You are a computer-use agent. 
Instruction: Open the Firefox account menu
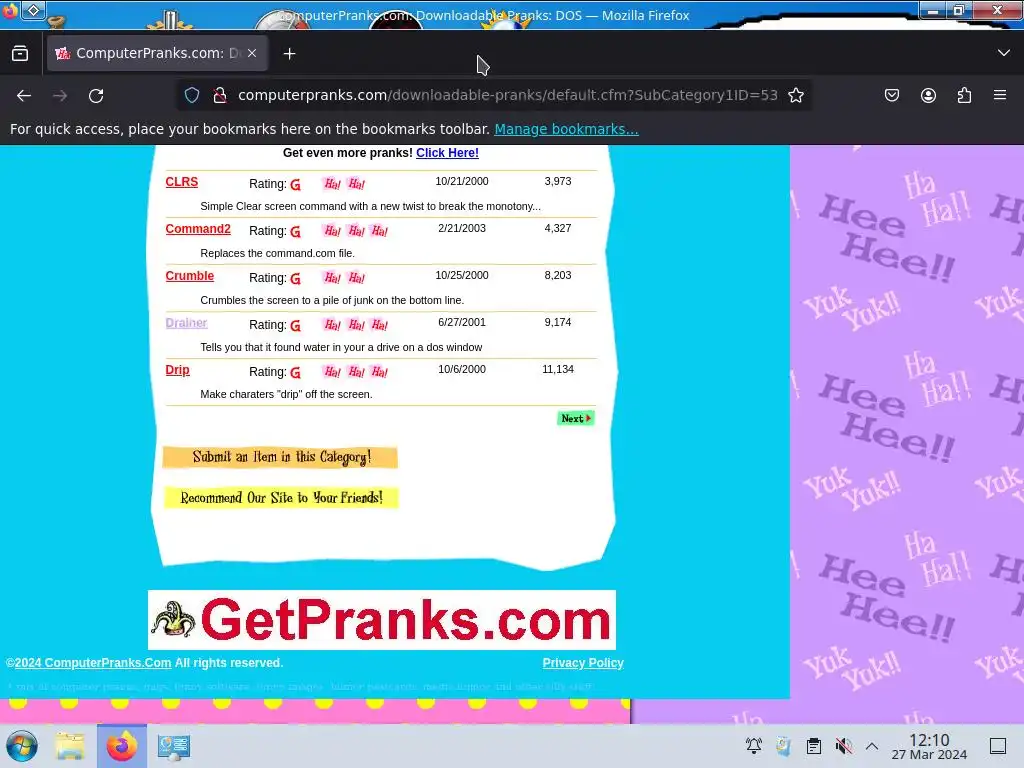(928, 95)
